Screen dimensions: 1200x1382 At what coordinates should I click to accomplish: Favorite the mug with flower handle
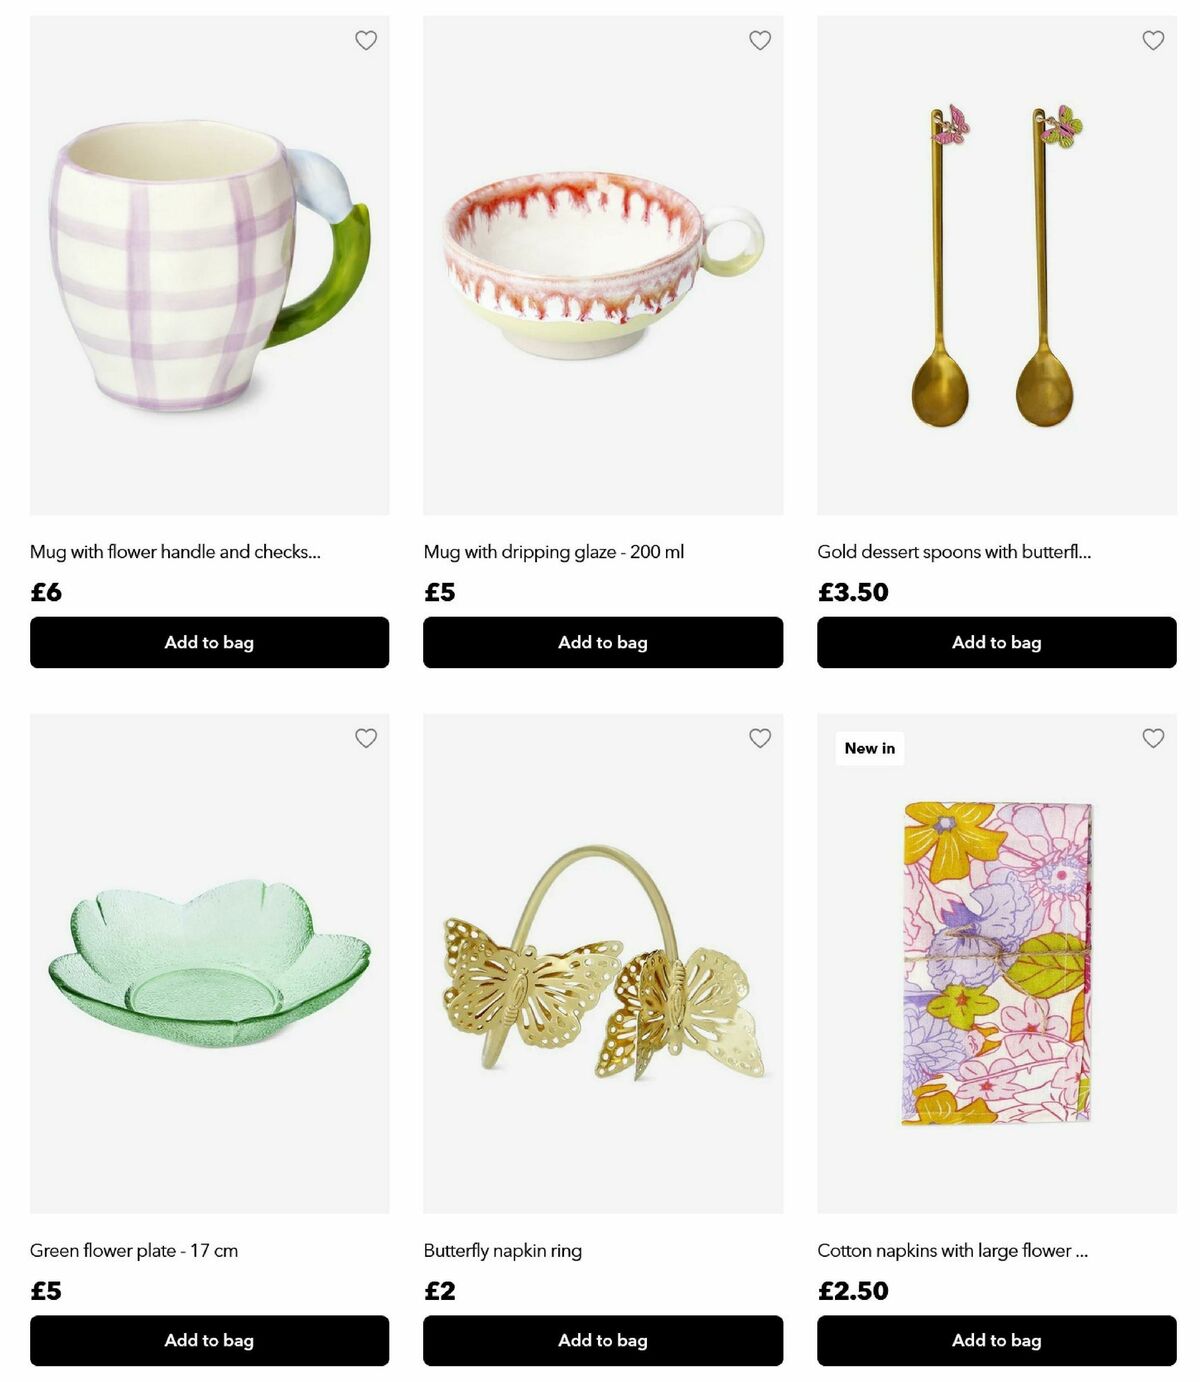pos(366,40)
